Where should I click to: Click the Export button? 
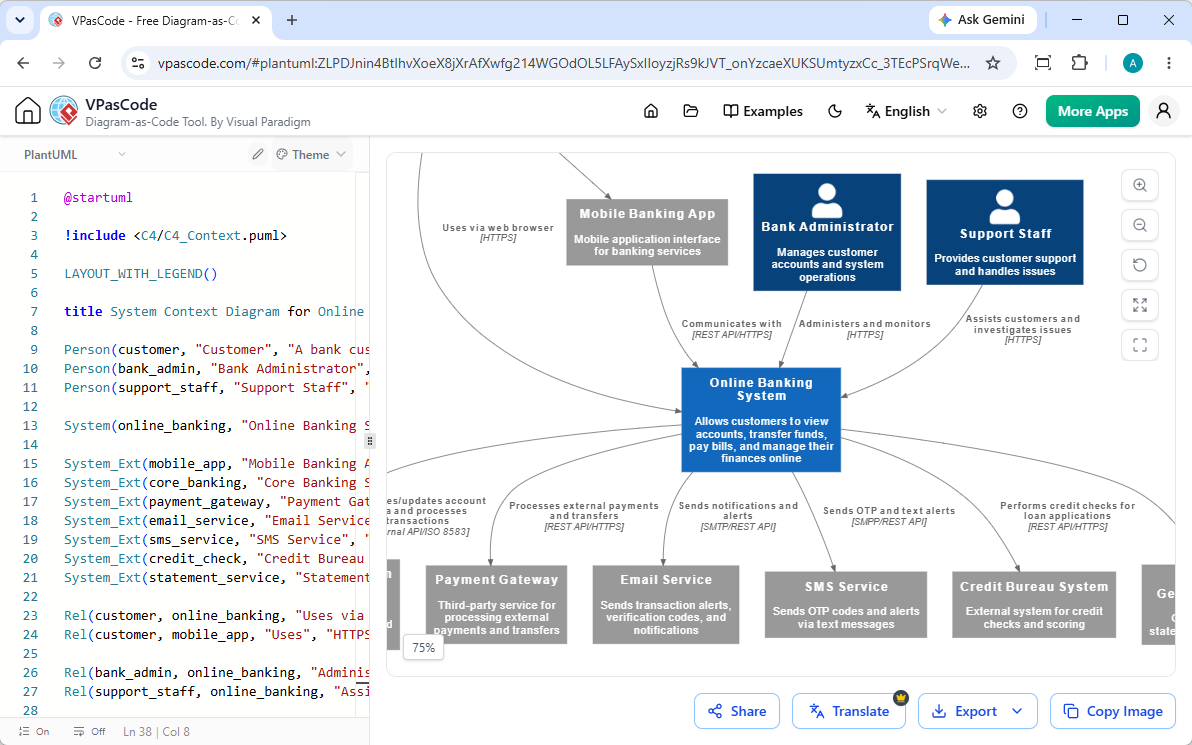coord(965,711)
